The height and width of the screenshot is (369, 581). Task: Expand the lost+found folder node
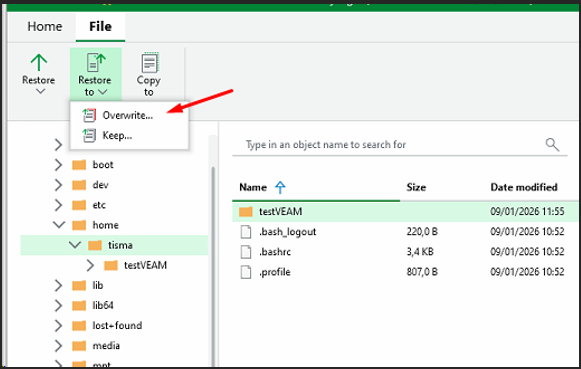[x=58, y=326]
